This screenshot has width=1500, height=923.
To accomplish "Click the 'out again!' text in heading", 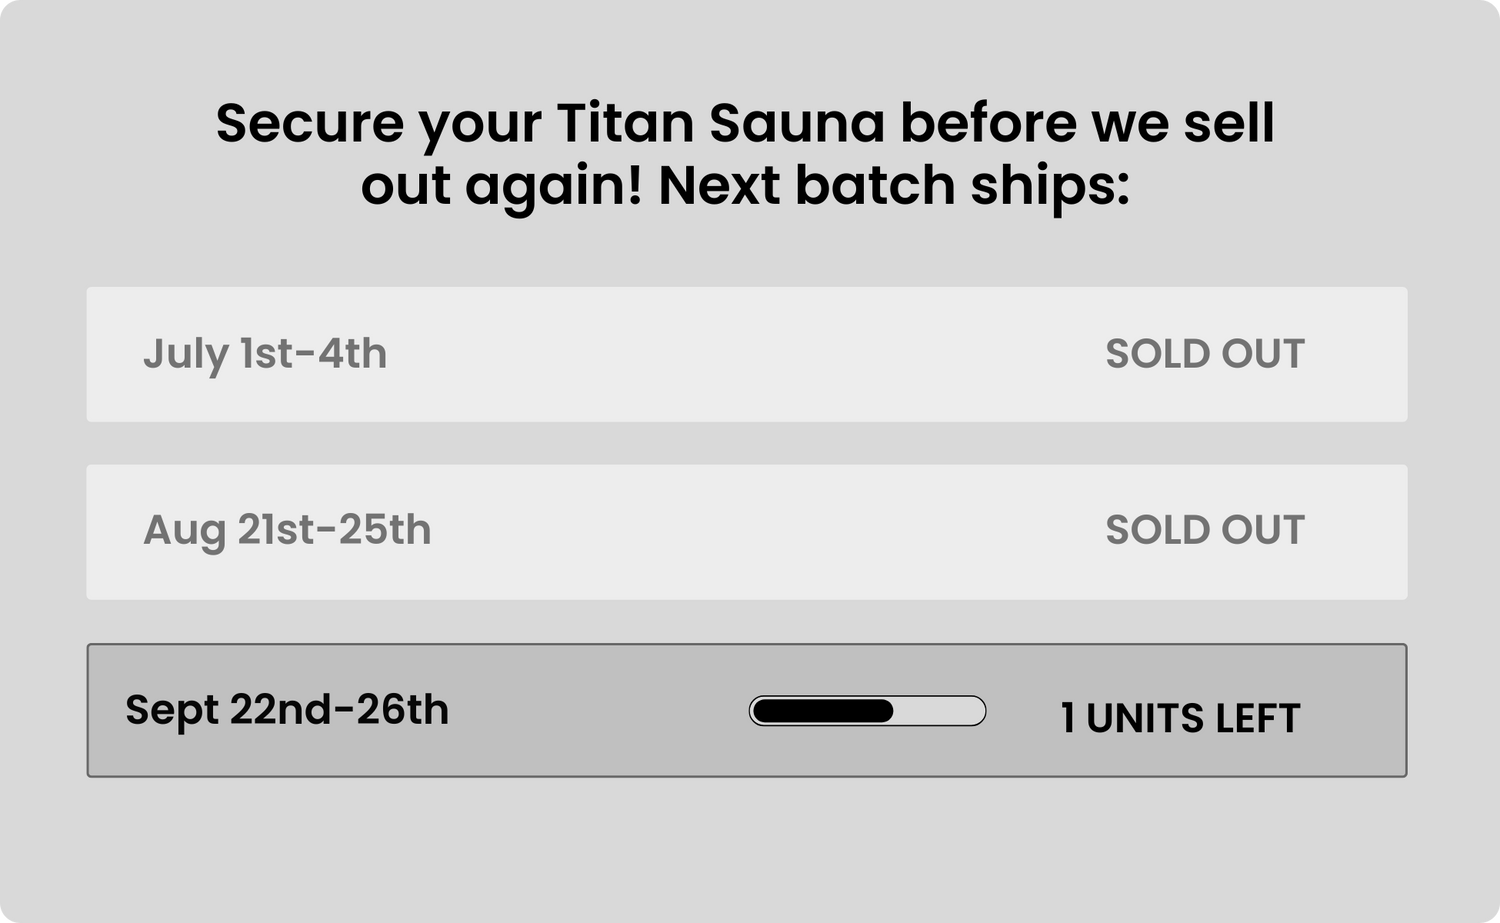I will tap(501, 188).
